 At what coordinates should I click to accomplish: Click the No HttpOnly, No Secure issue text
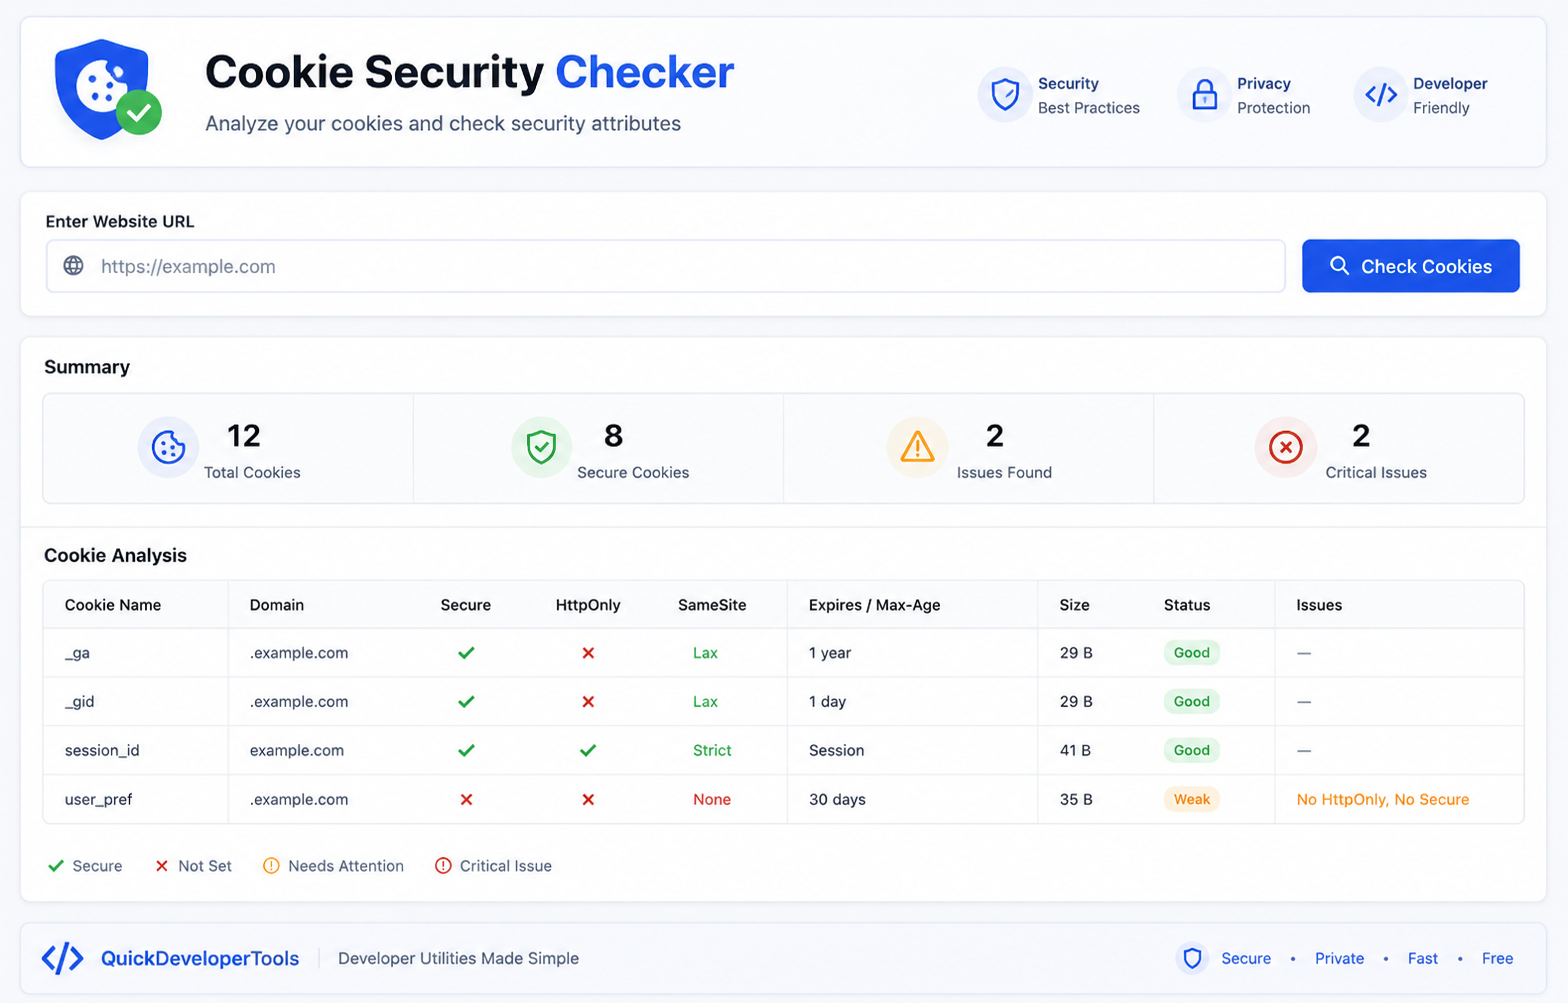pyautogui.click(x=1383, y=800)
